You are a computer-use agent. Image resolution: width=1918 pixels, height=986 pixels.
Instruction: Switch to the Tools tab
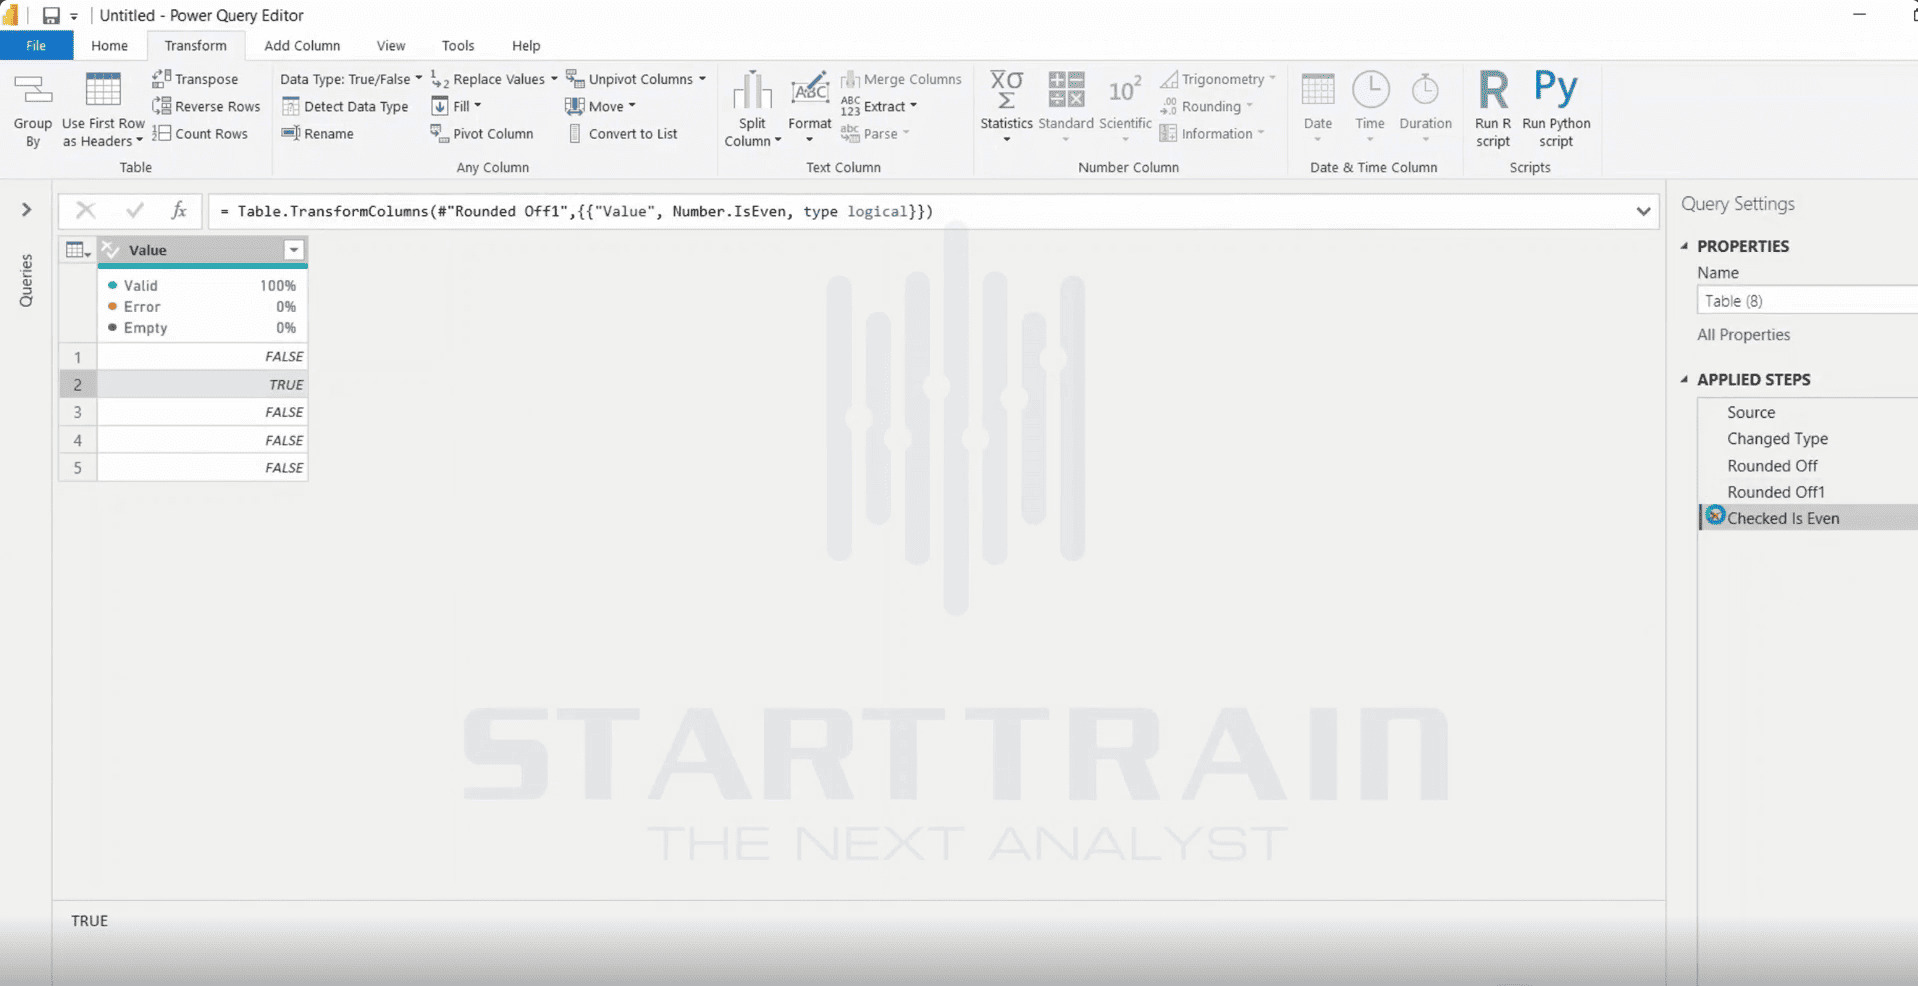coord(458,46)
